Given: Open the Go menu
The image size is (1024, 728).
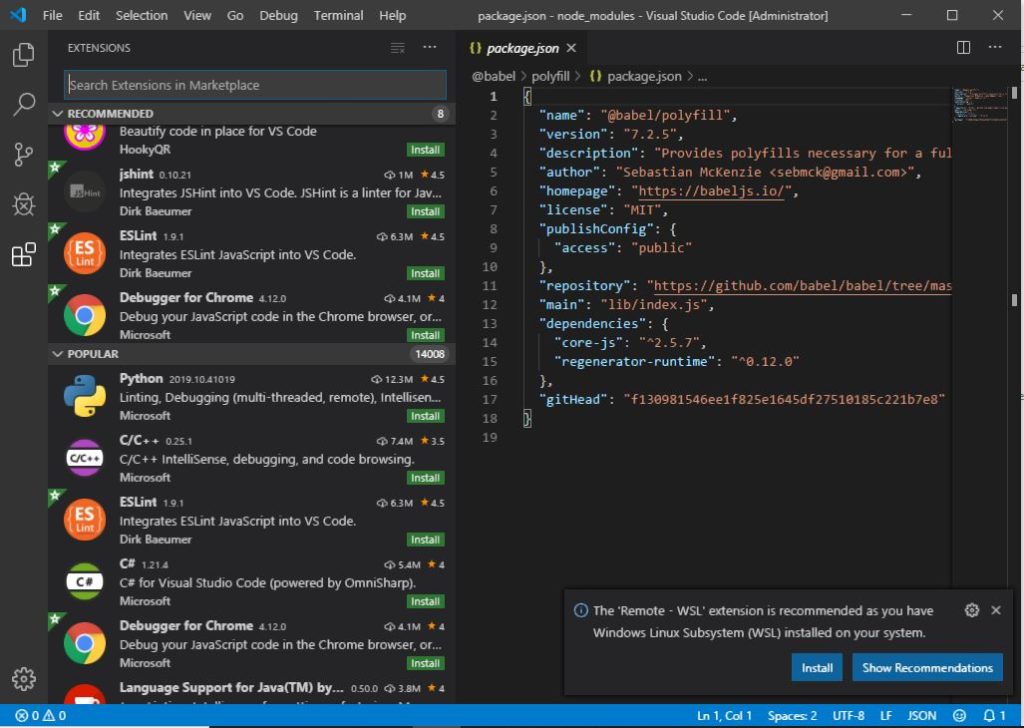Looking at the screenshot, I should [235, 15].
